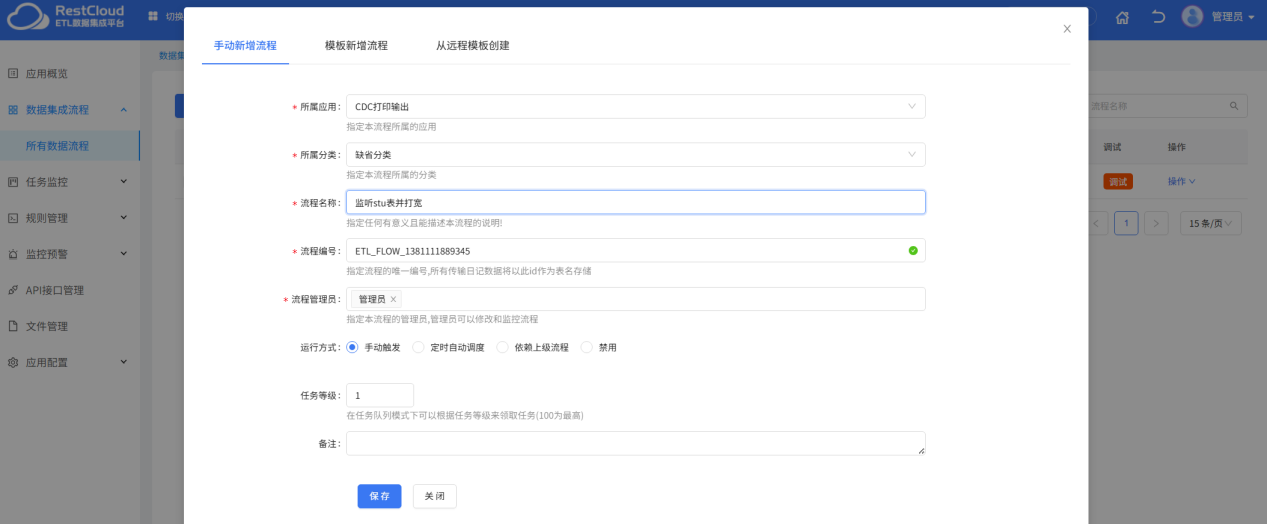Click the 备注 textarea
Screen dimensions: 1267x524
pos(635,443)
